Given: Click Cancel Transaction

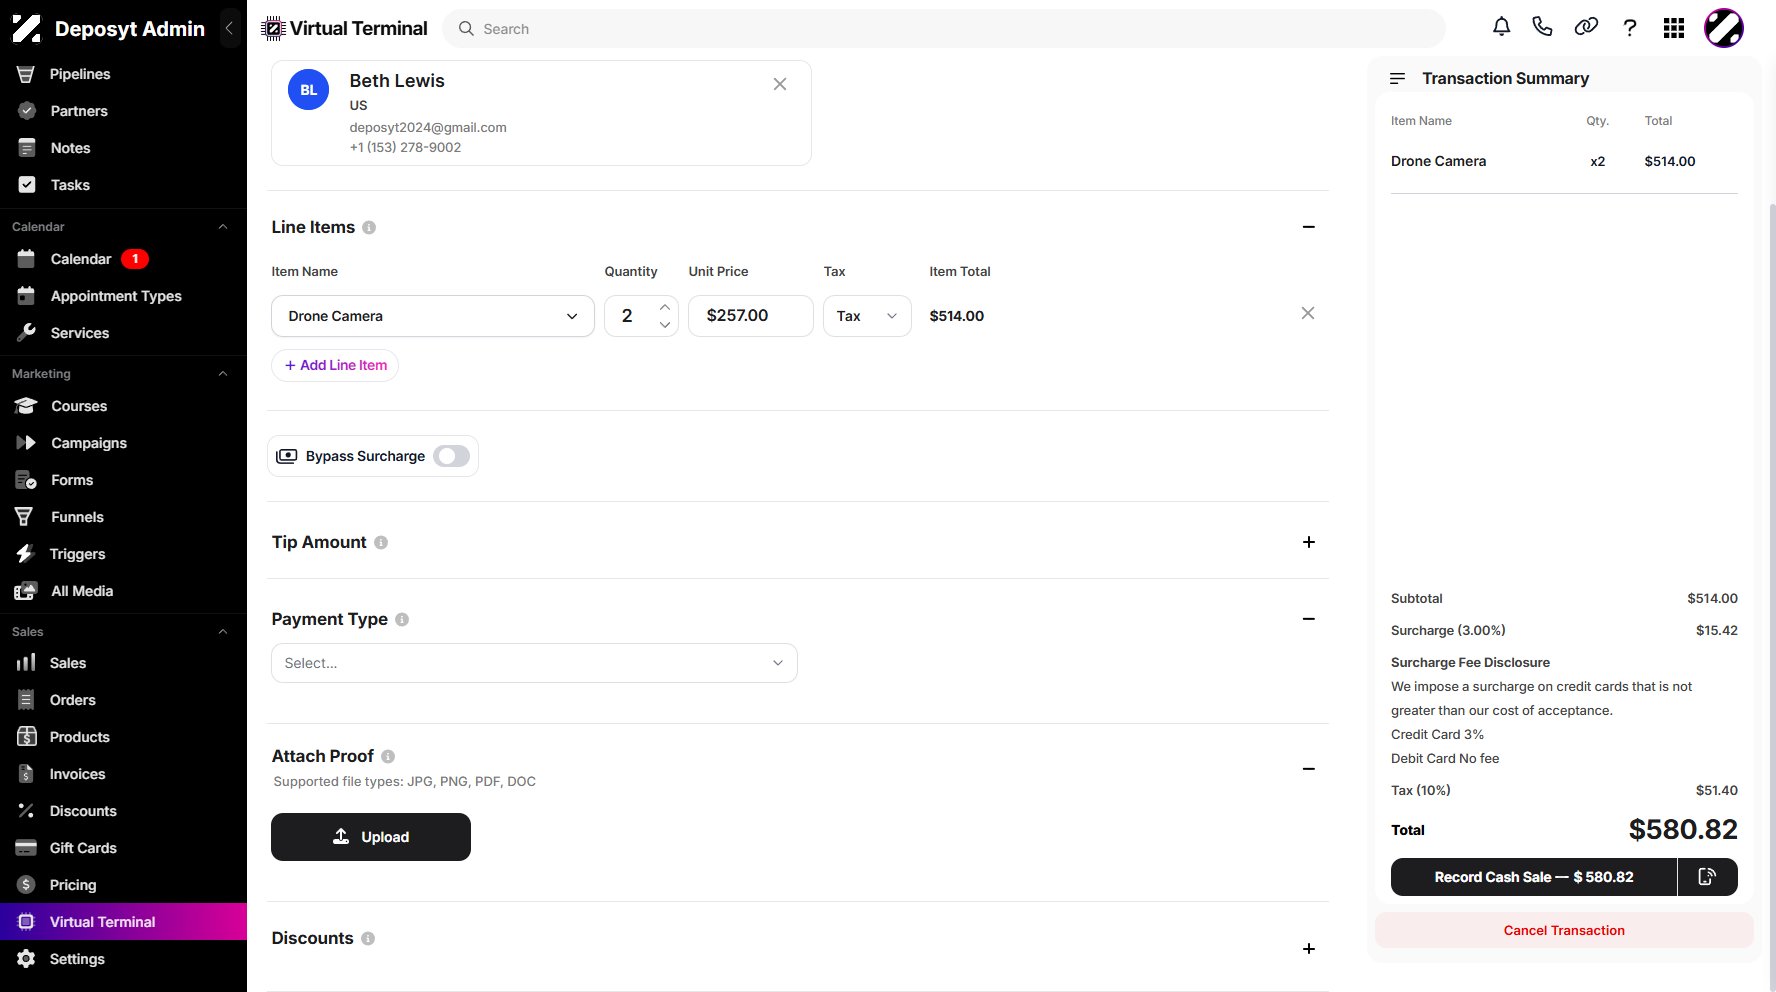Looking at the screenshot, I should pos(1564,930).
